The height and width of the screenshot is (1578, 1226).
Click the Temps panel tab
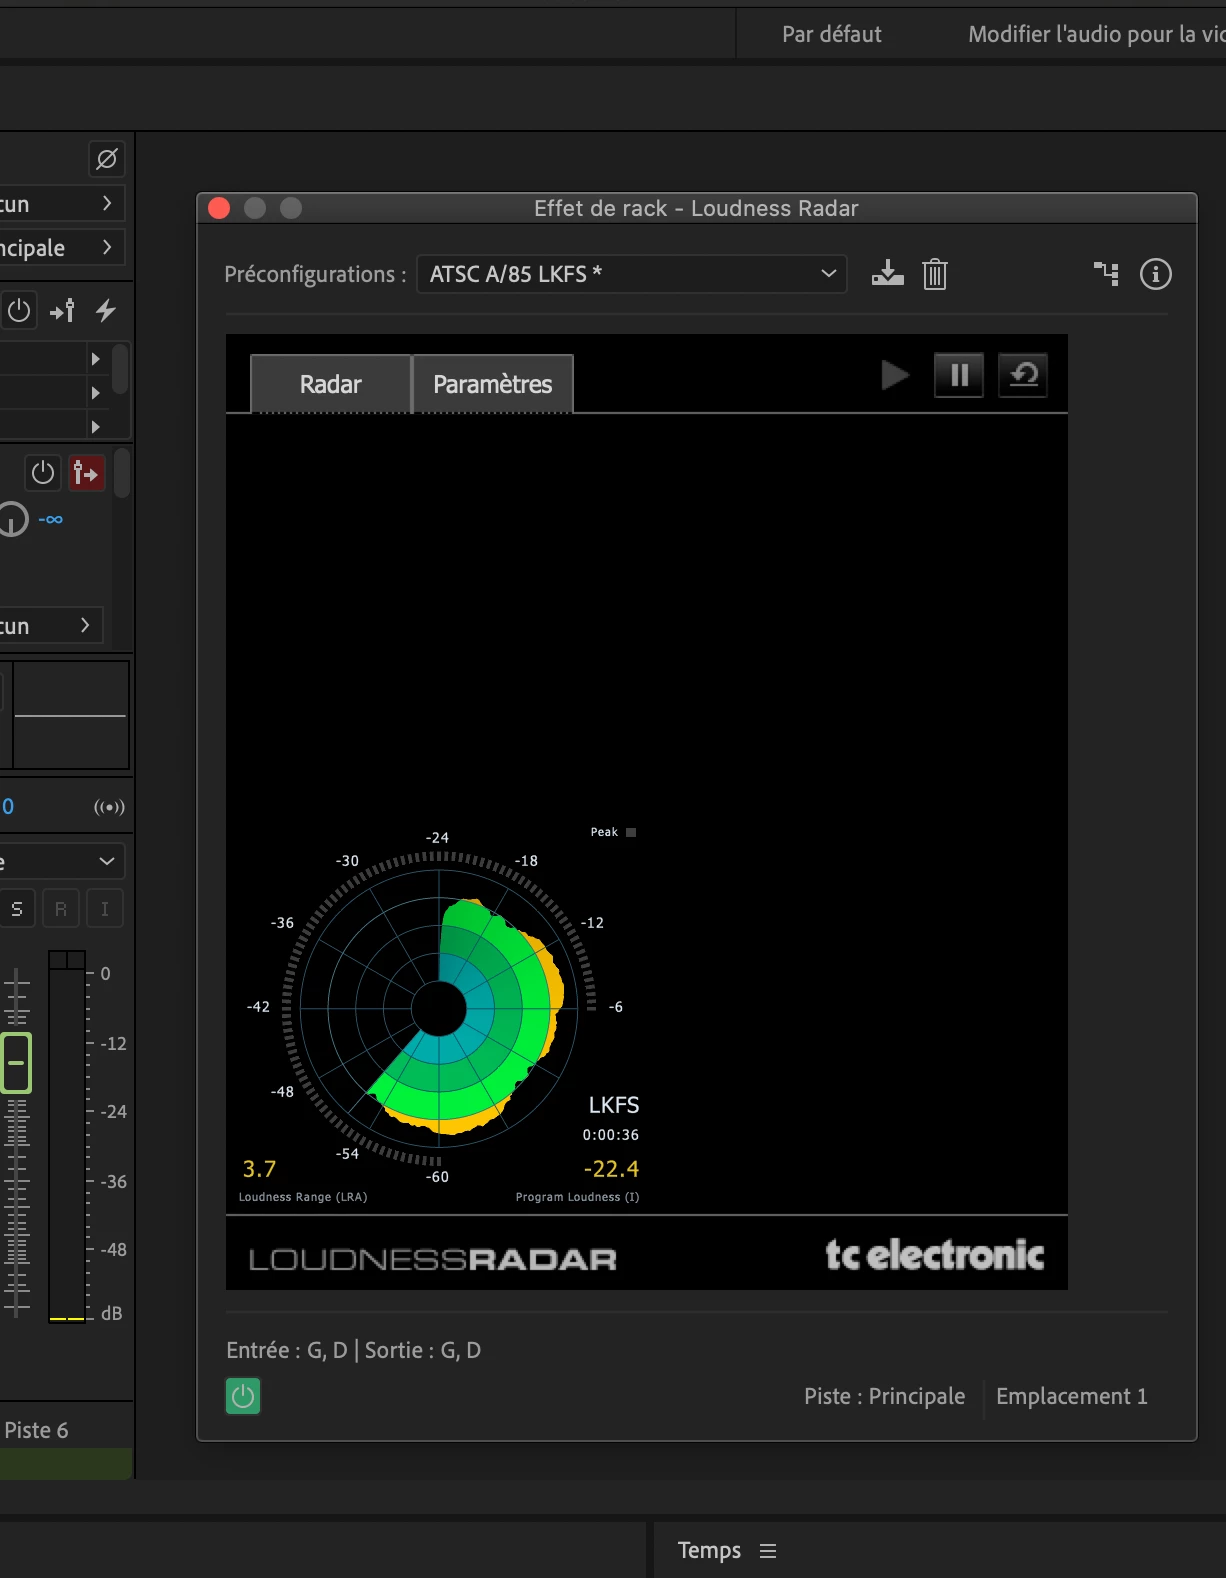[709, 1550]
